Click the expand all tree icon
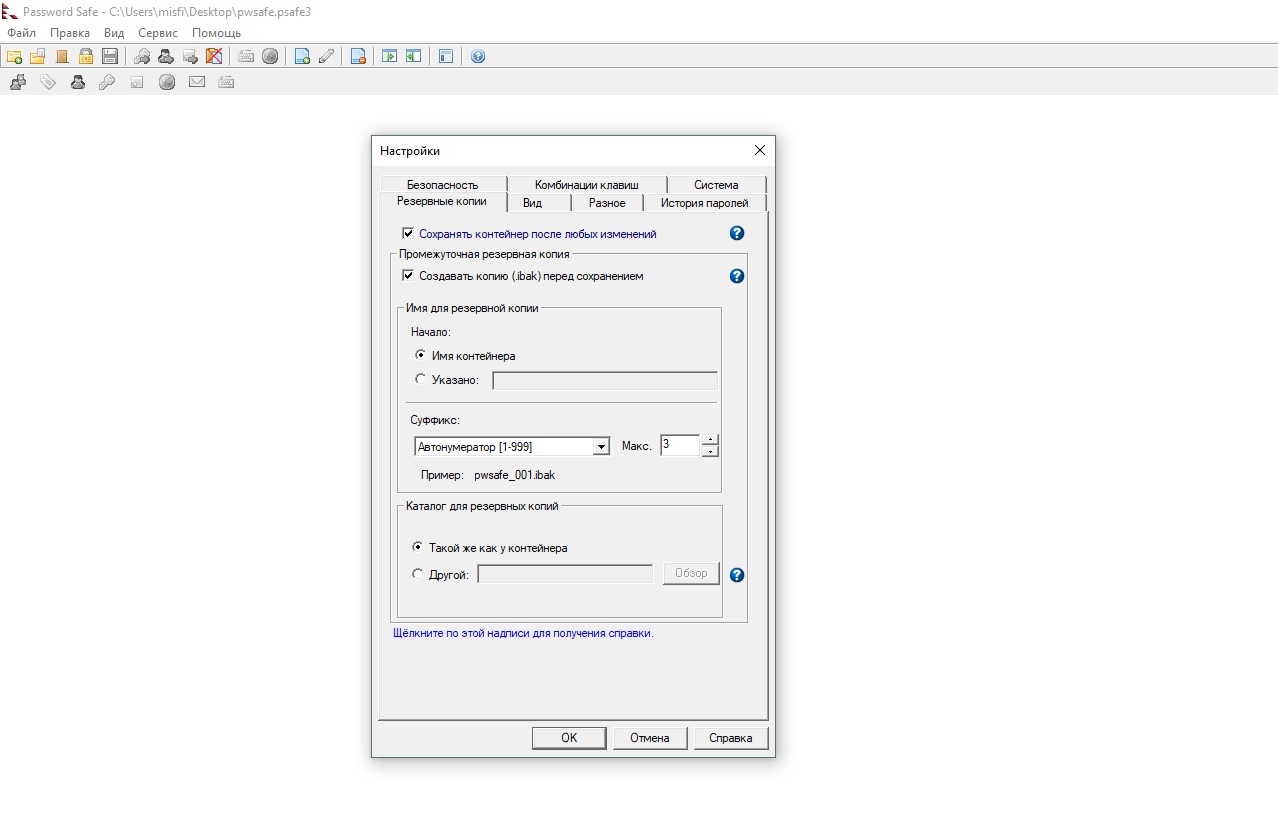This screenshot has height=816, width=1278. pyautogui.click(x=390, y=56)
